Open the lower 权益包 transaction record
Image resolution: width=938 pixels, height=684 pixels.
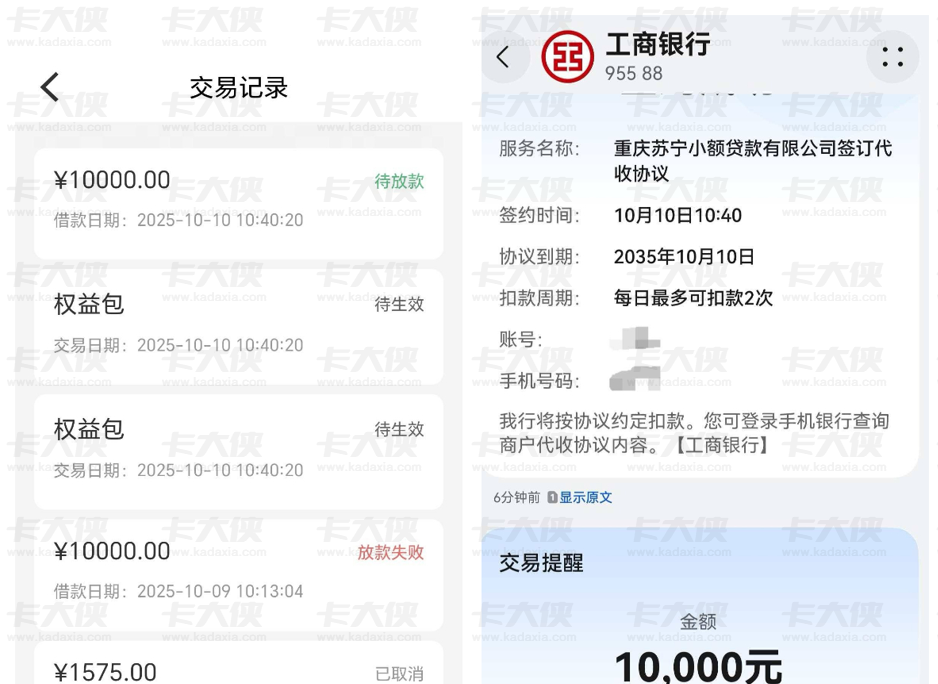(238, 449)
